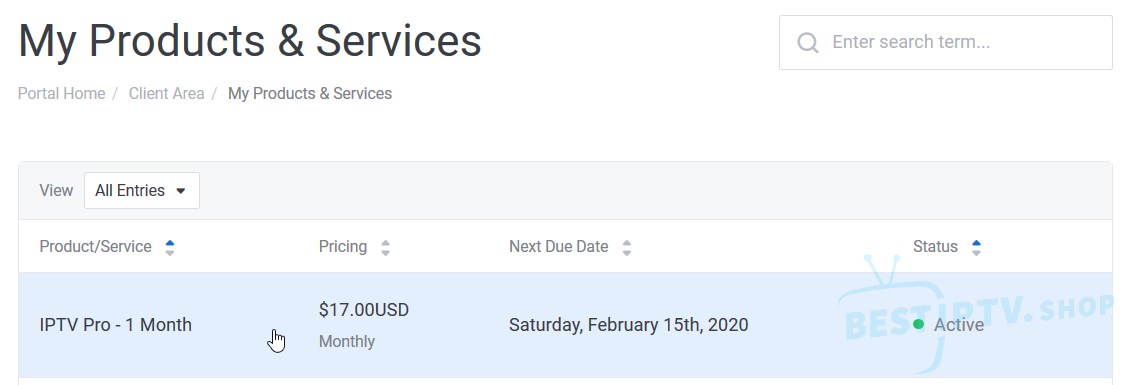Viewport: 1126px width, 385px height.
Task: Go to Portal Home breadcrumb
Action: click(x=62, y=93)
